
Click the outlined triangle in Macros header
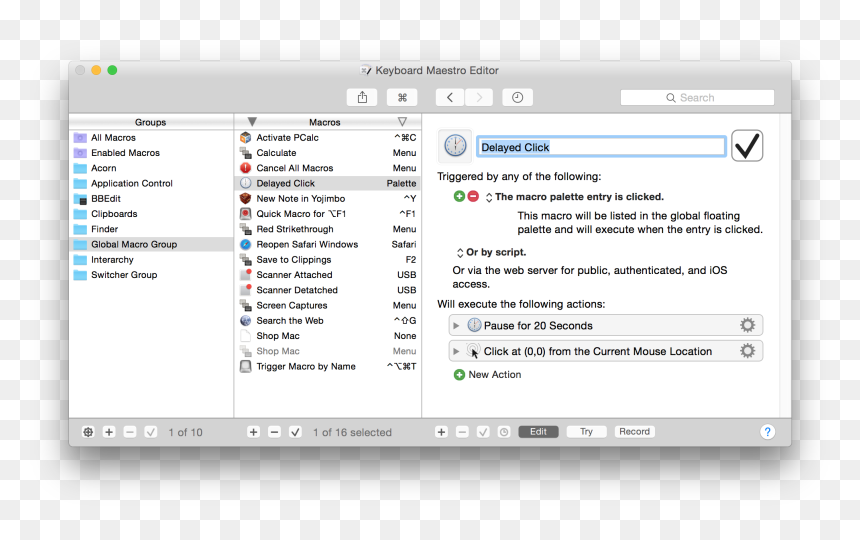click(402, 122)
